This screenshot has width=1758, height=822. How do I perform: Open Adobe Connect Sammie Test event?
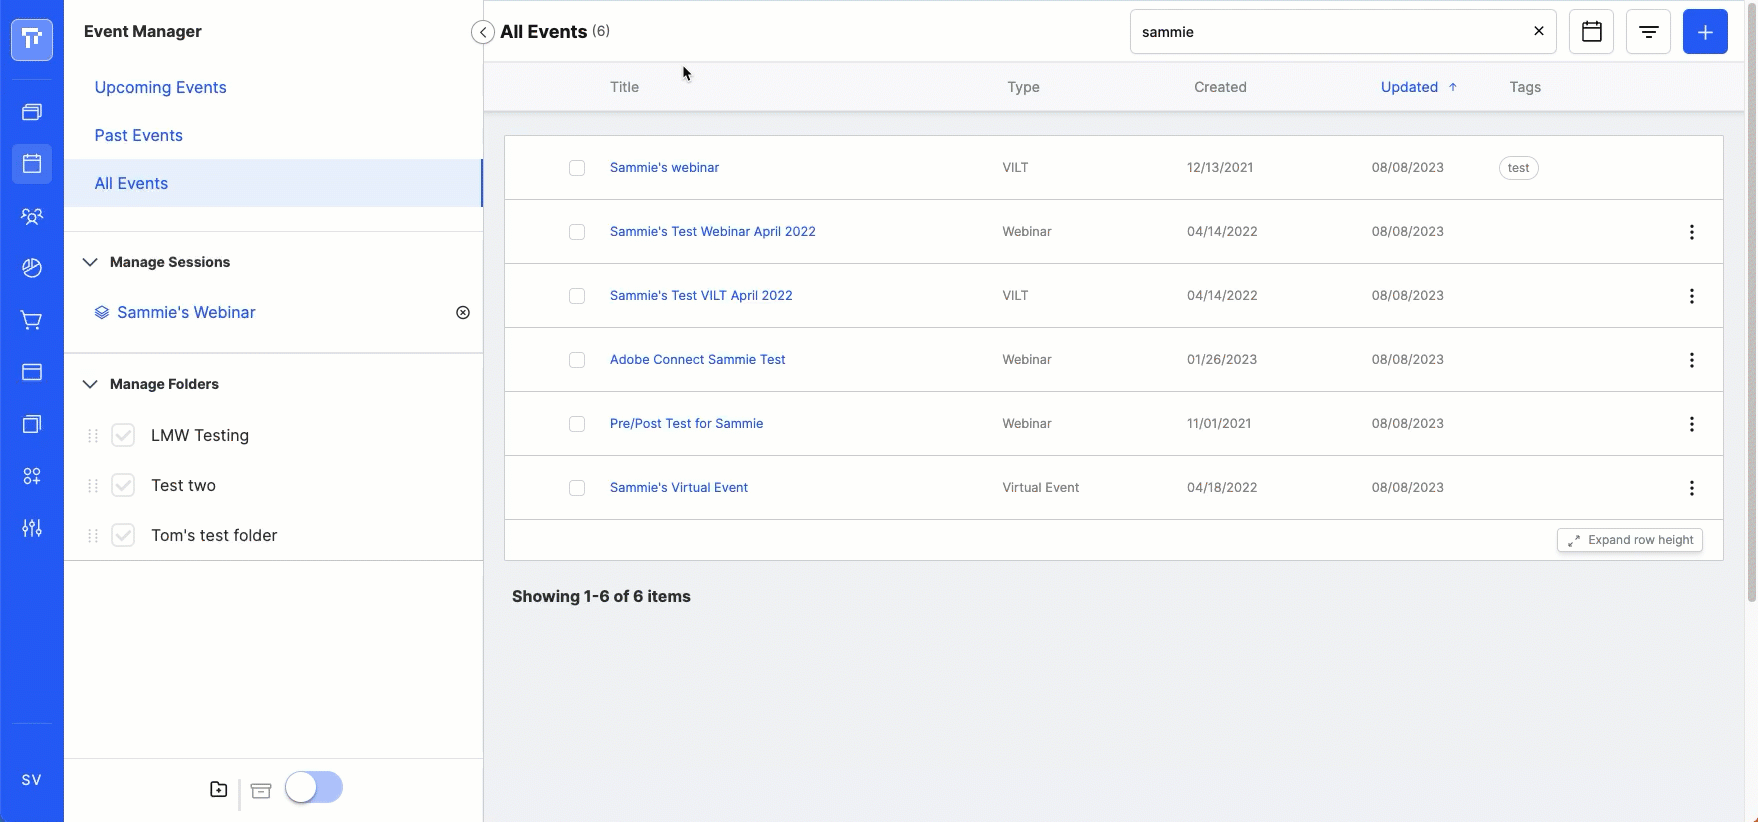[697, 360]
